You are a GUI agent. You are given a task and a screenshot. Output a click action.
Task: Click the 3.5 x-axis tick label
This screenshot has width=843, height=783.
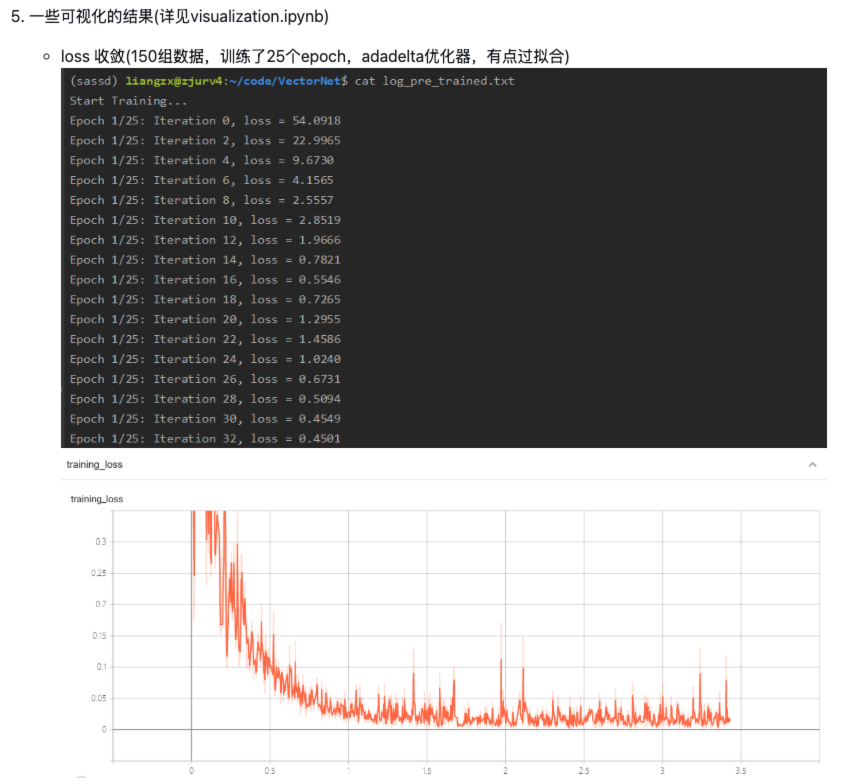(x=740, y=771)
